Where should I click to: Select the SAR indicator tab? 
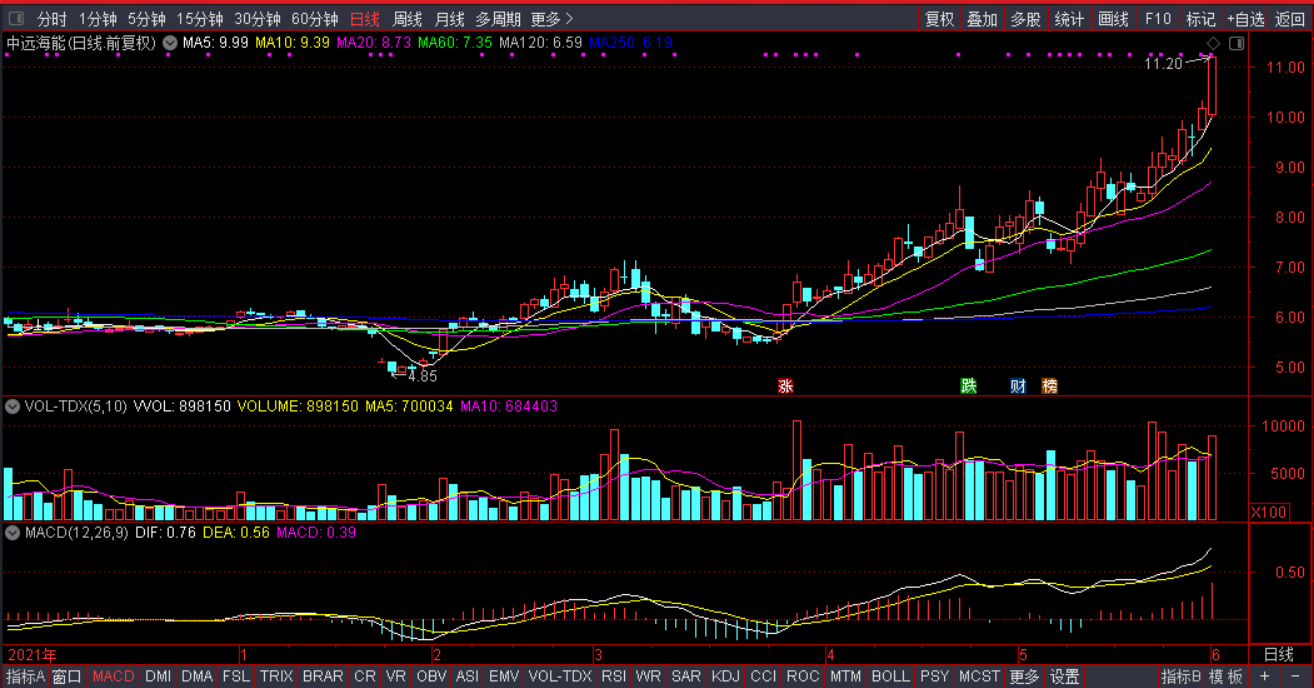686,677
